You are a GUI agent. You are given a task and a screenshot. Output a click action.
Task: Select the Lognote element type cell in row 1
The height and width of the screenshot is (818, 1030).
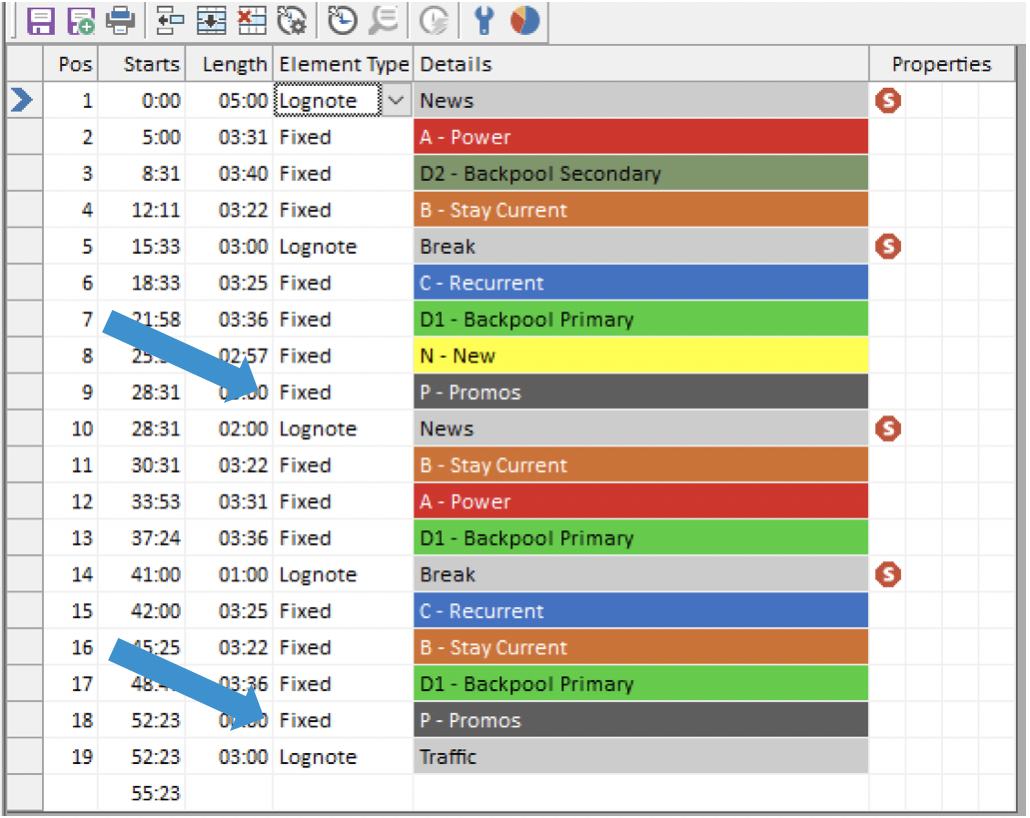click(x=326, y=101)
